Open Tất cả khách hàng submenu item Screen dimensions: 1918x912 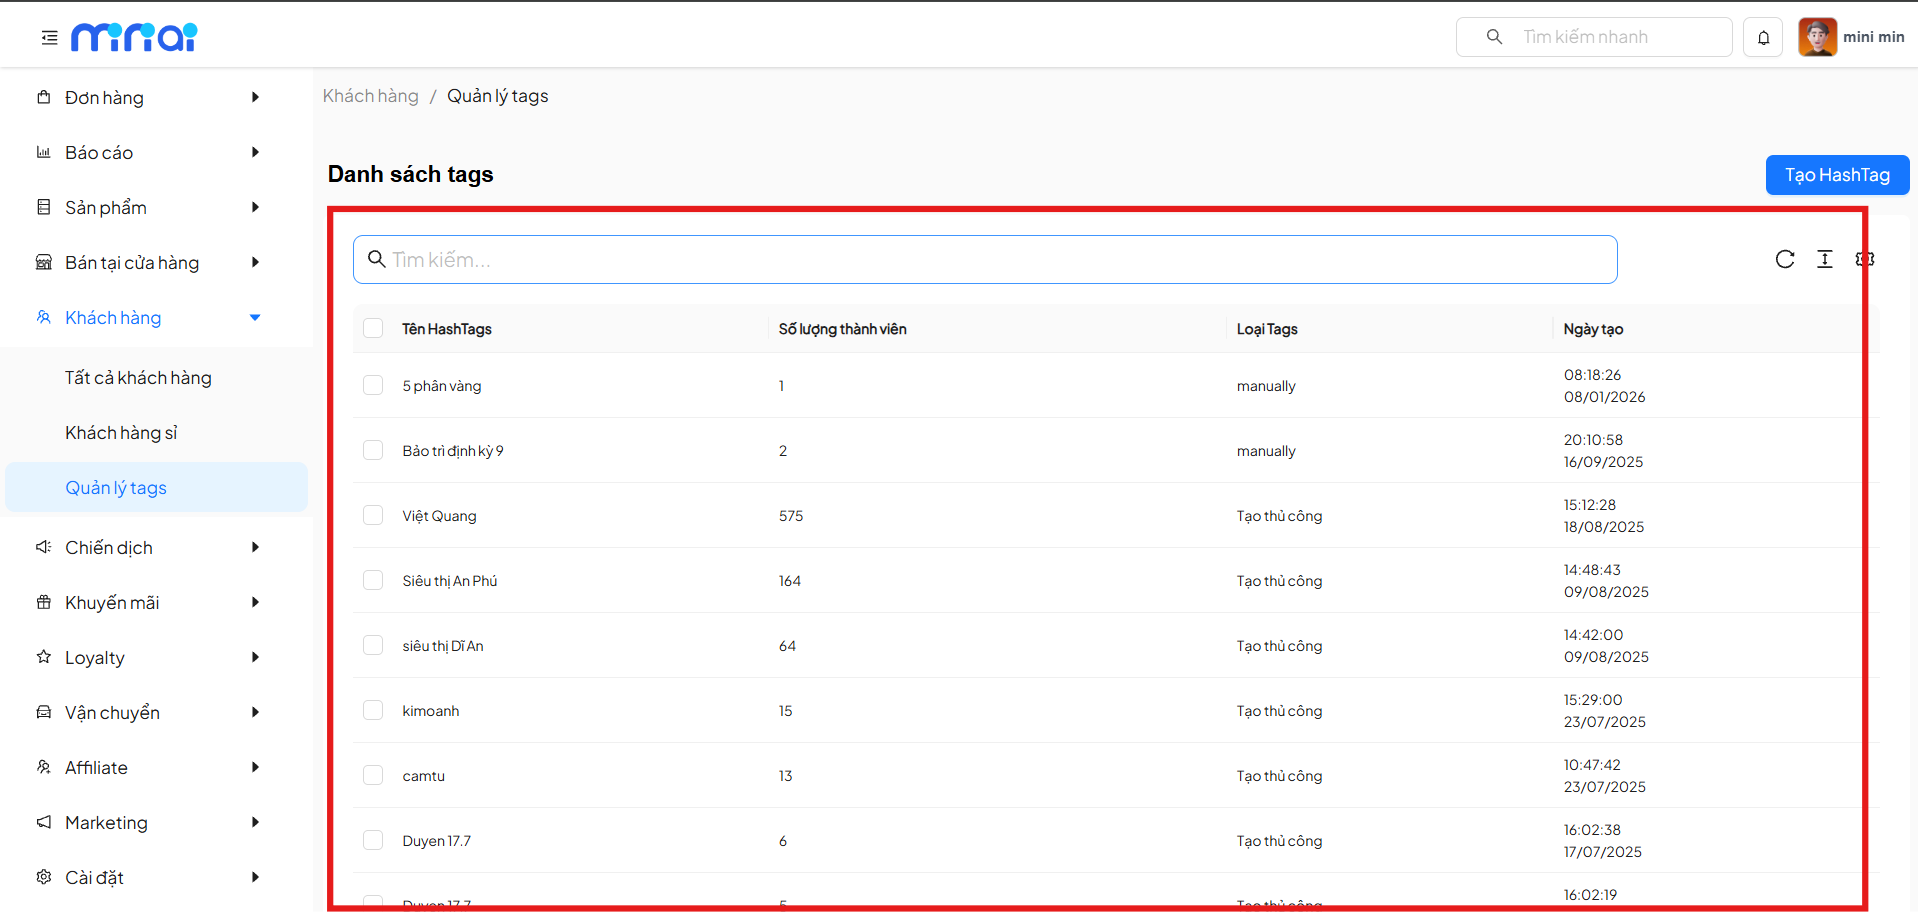(138, 378)
